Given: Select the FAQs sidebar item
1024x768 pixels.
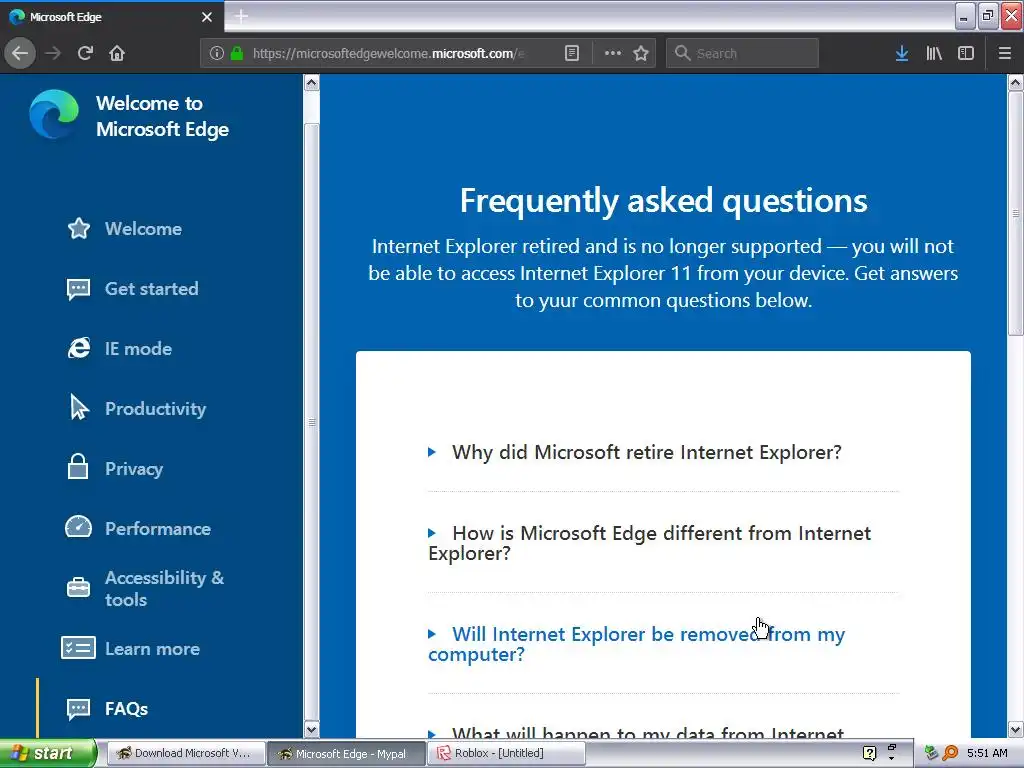Looking at the screenshot, I should [x=108, y=709].
